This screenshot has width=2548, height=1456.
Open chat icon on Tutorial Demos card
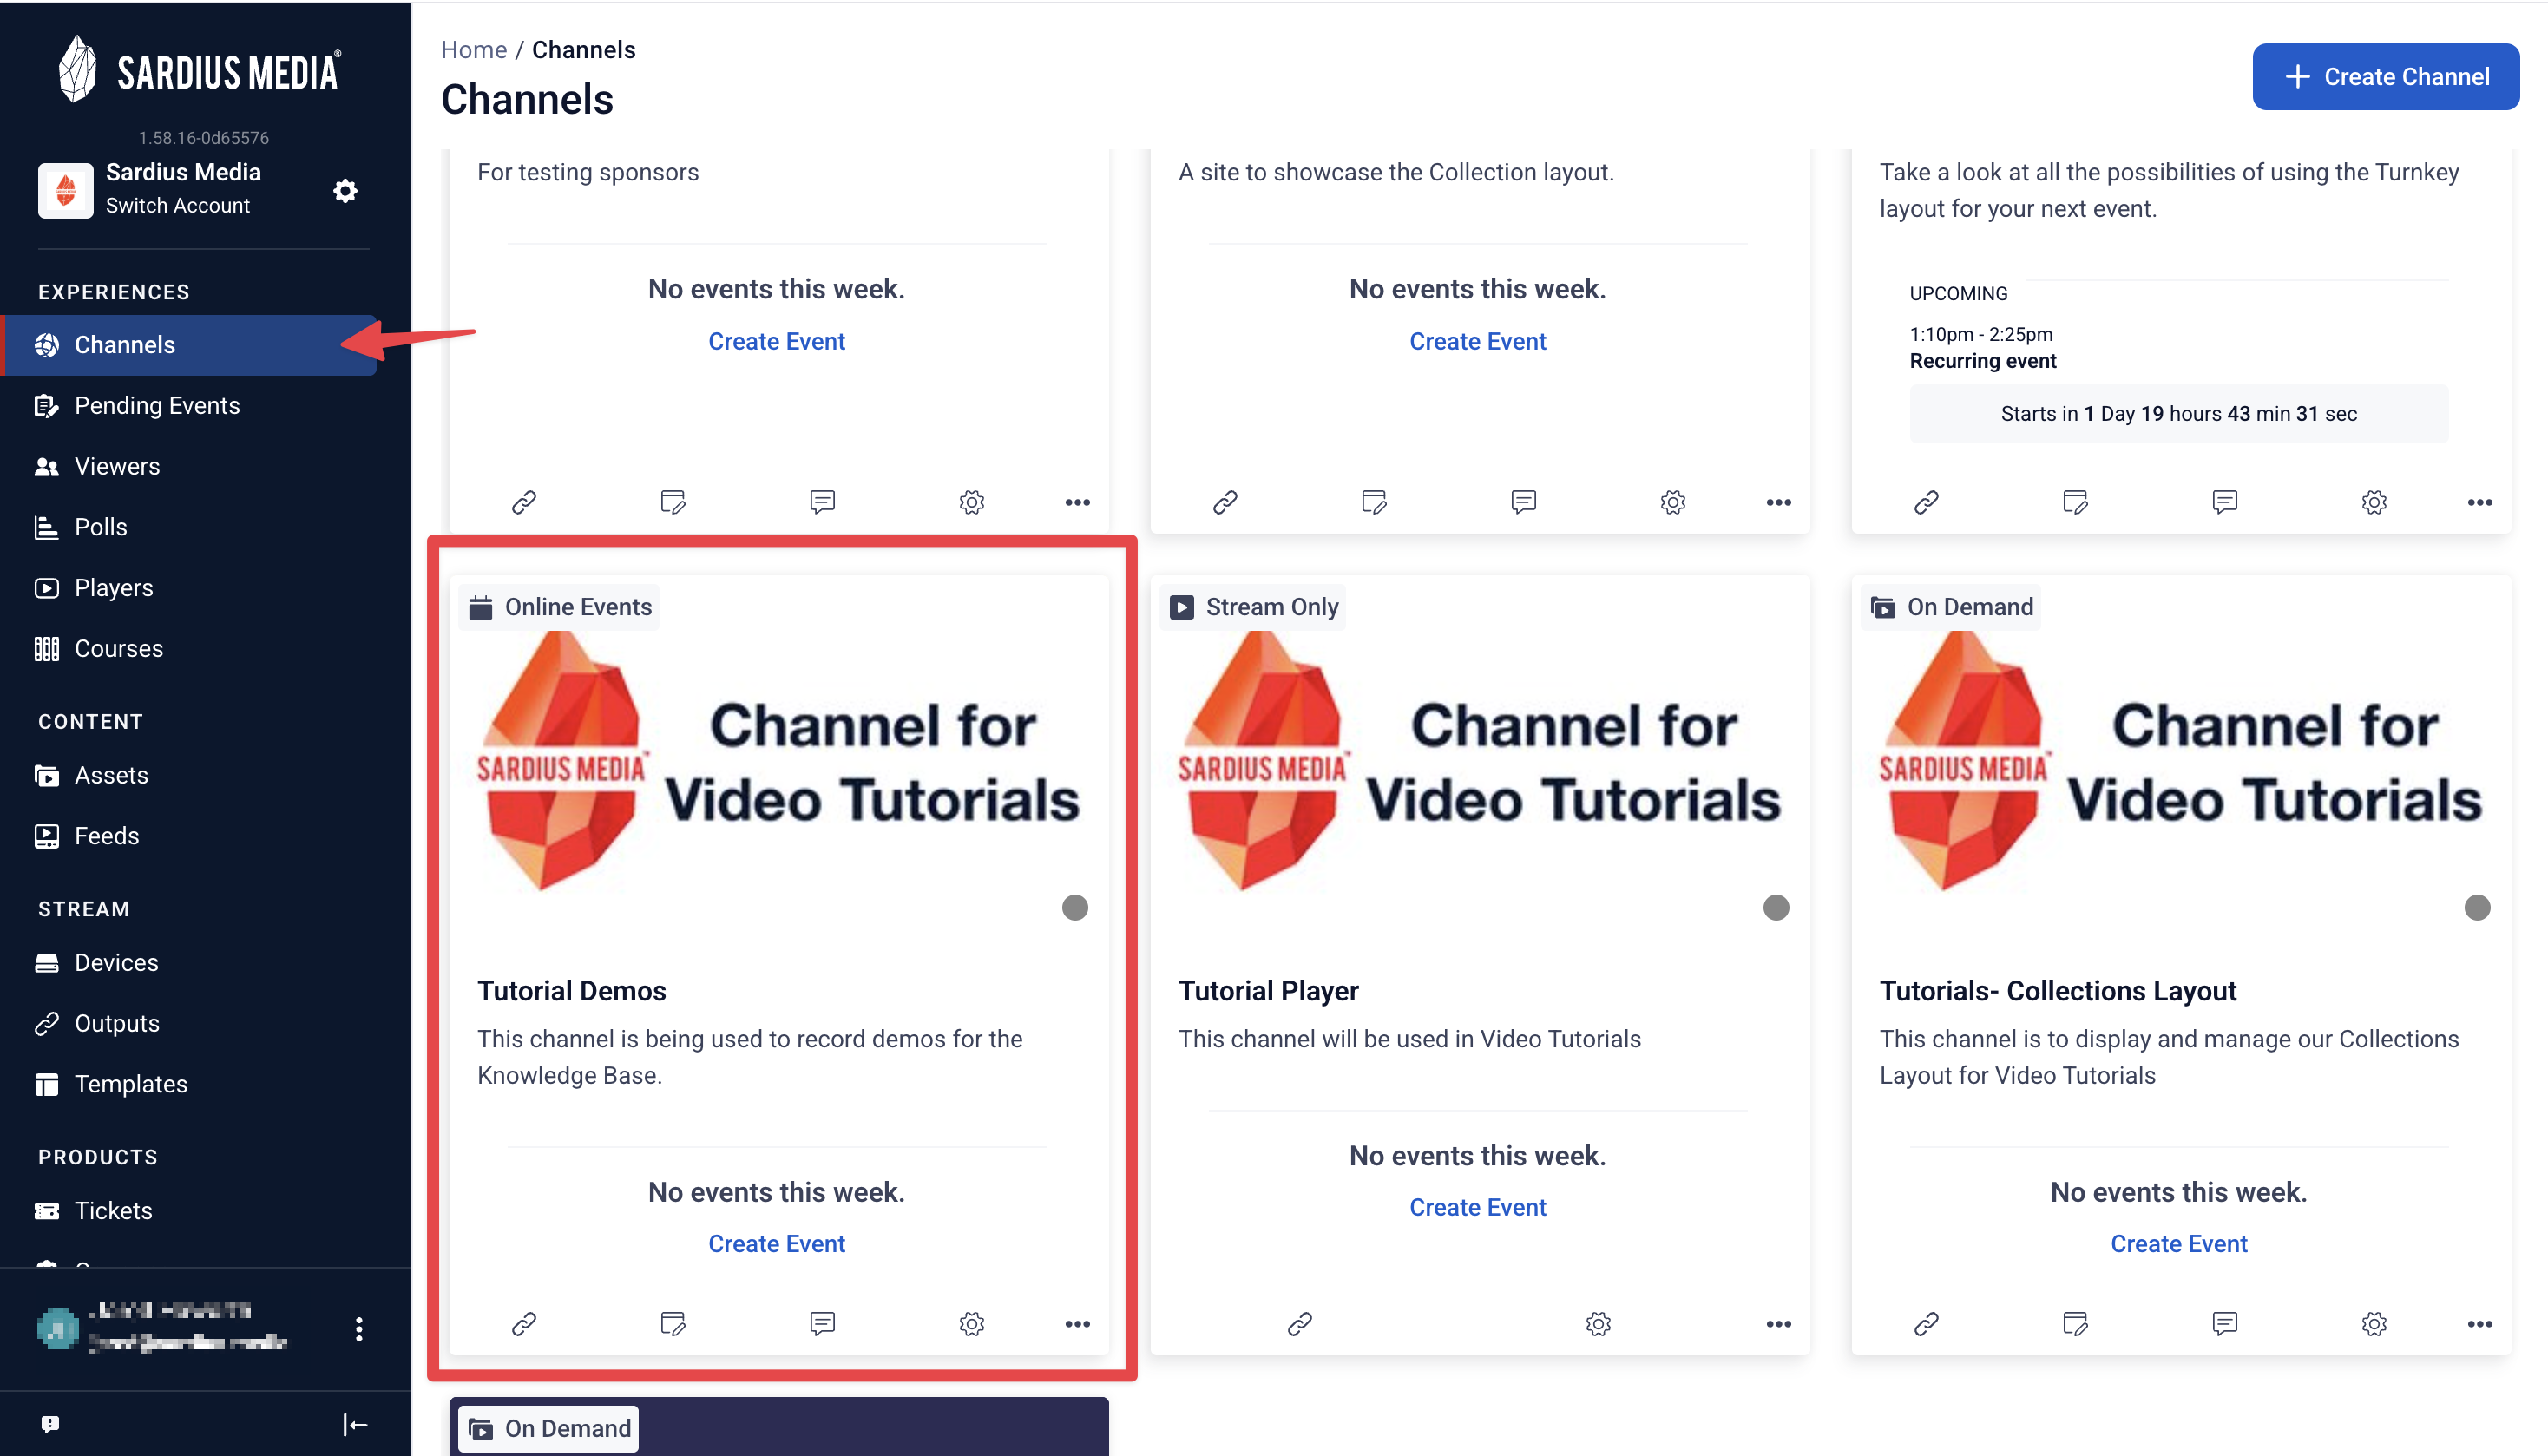(822, 1324)
